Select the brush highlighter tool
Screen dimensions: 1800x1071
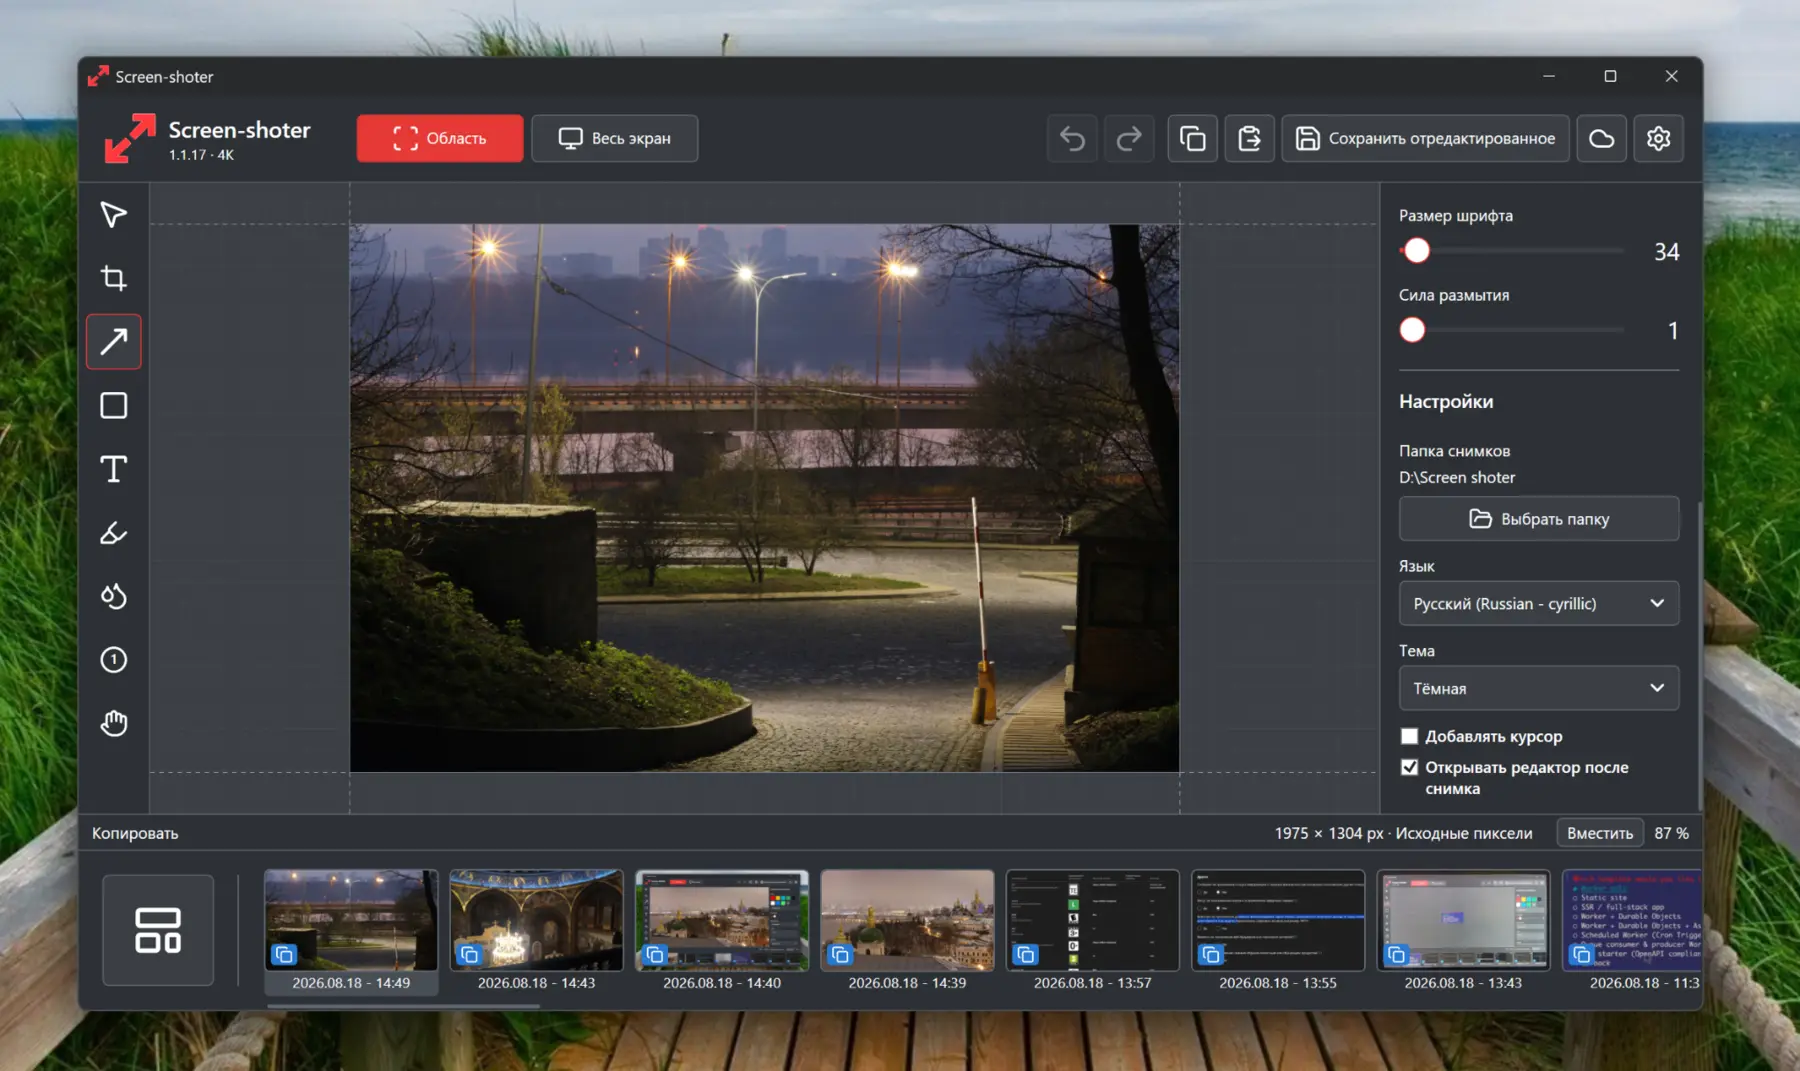click(x=113, y=533)
